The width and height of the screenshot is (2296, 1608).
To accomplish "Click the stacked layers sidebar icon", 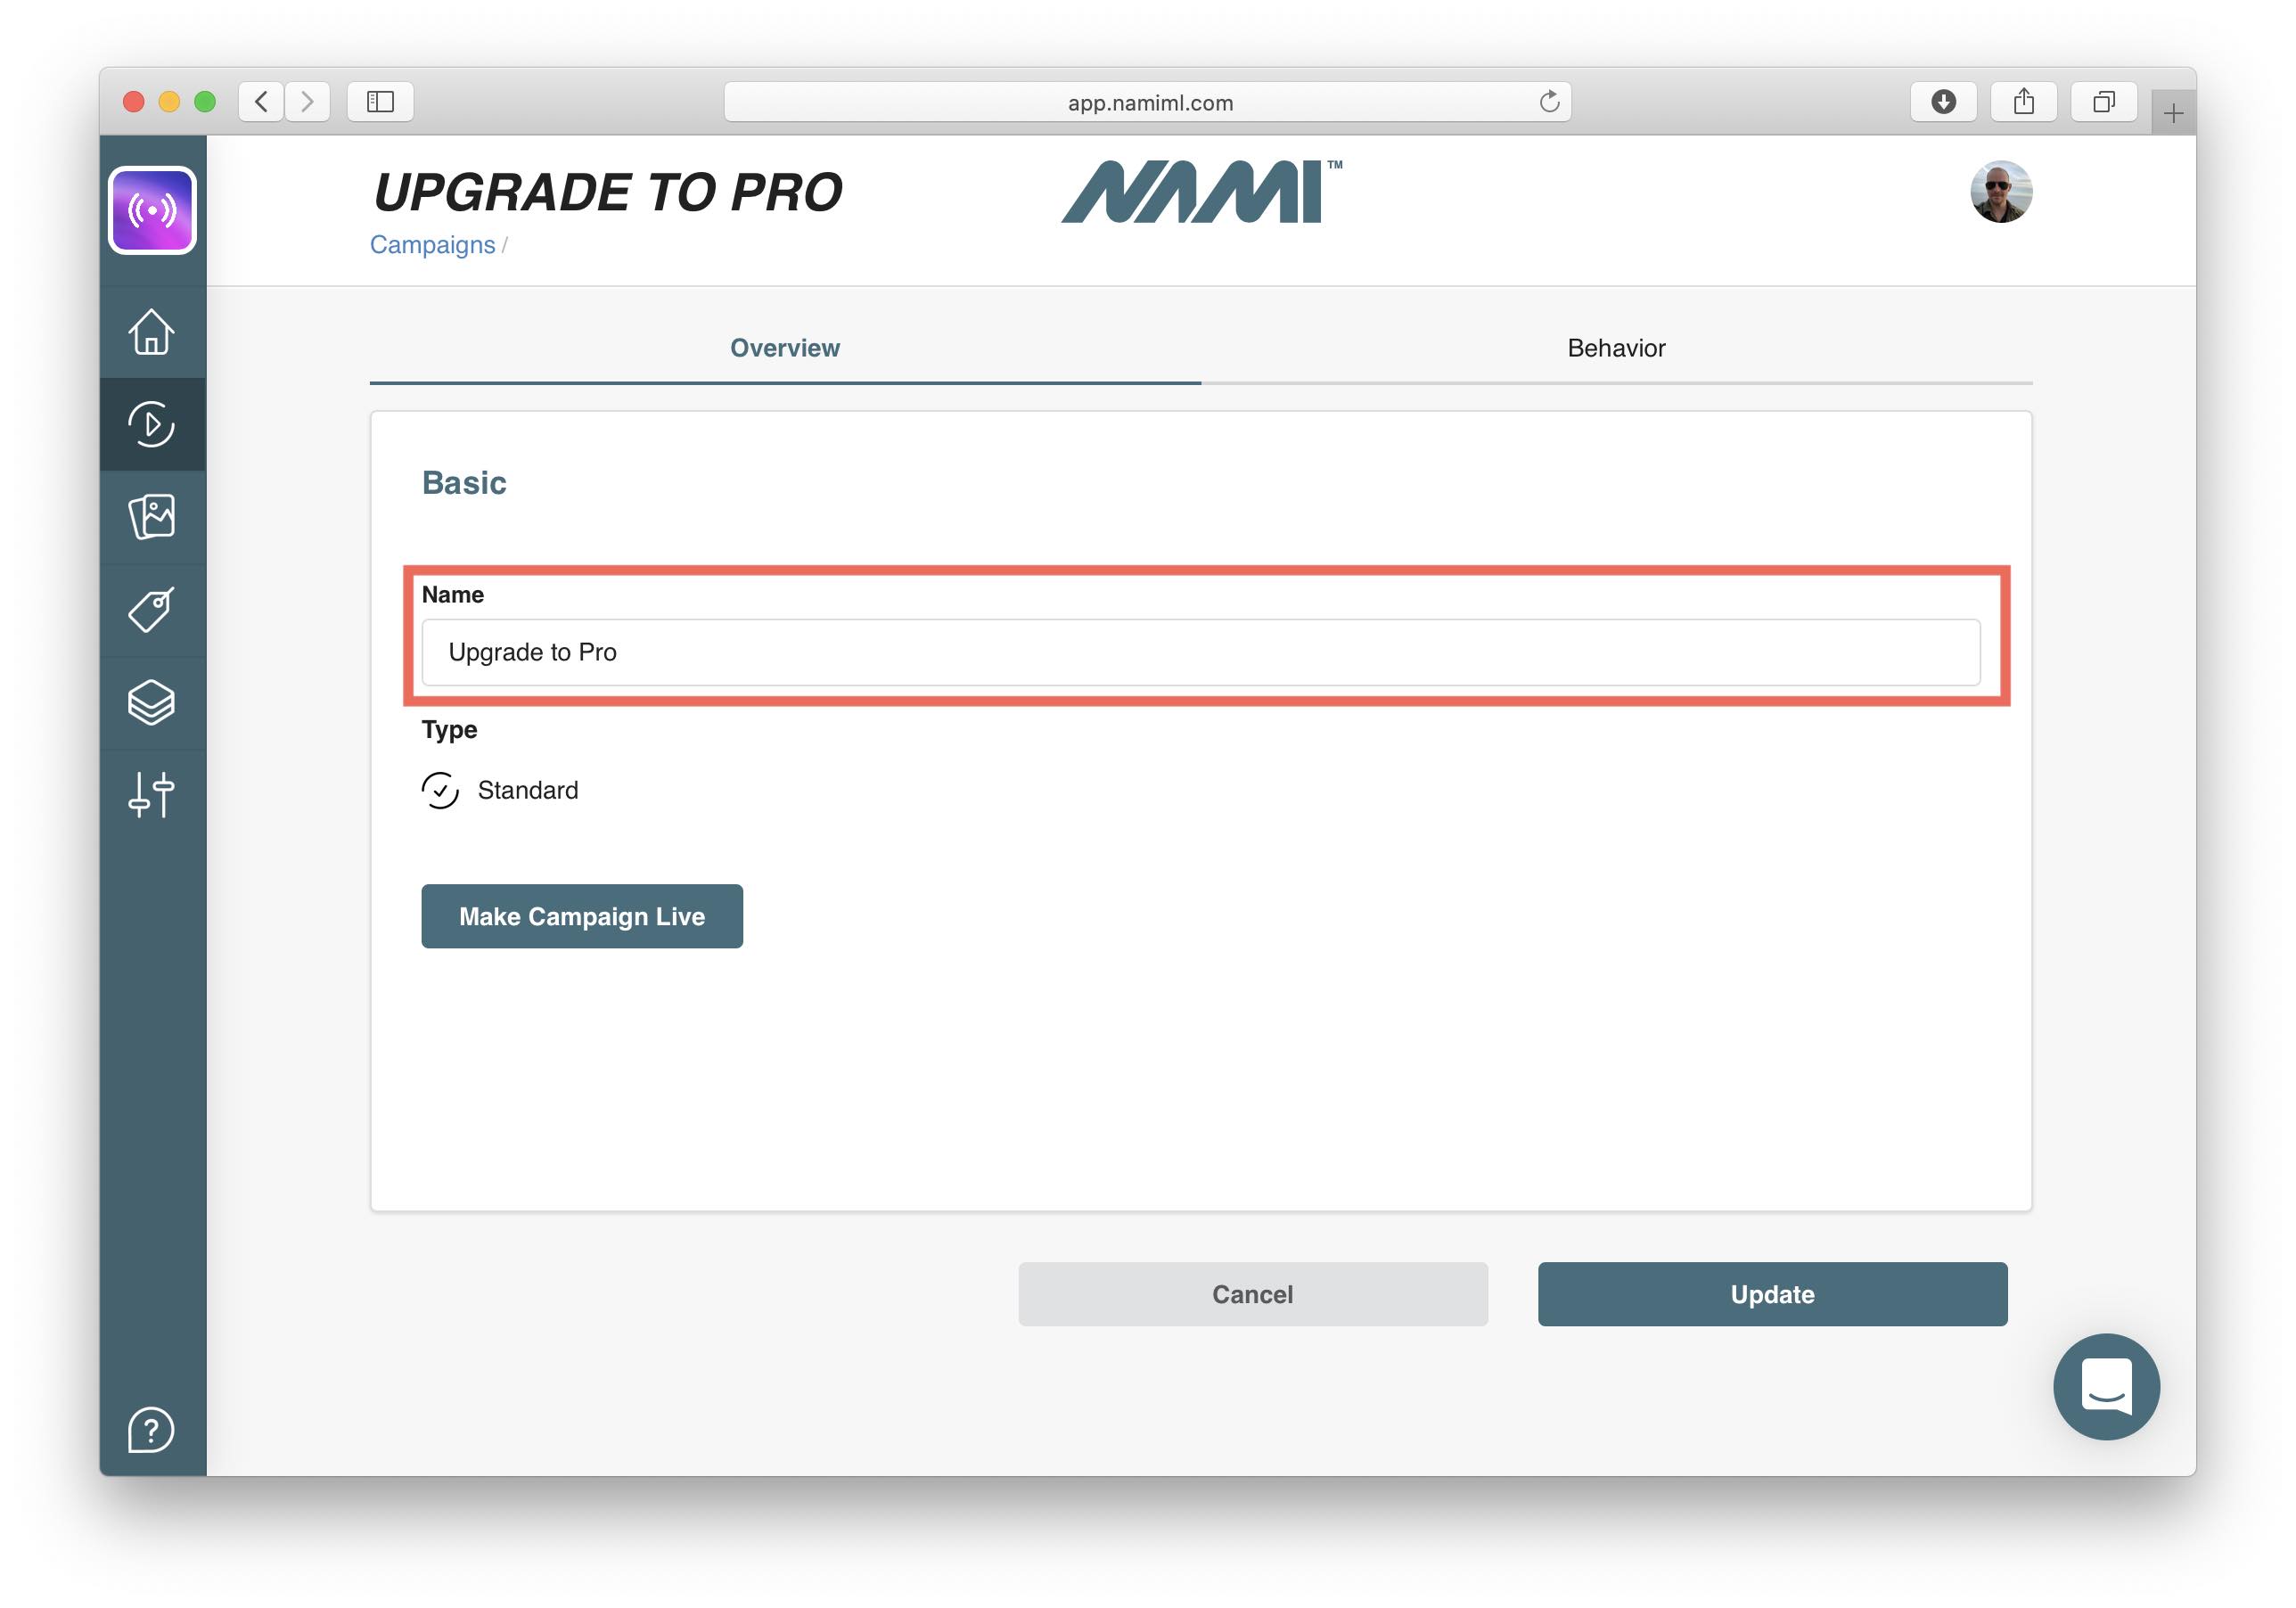I will click(152, 702).
